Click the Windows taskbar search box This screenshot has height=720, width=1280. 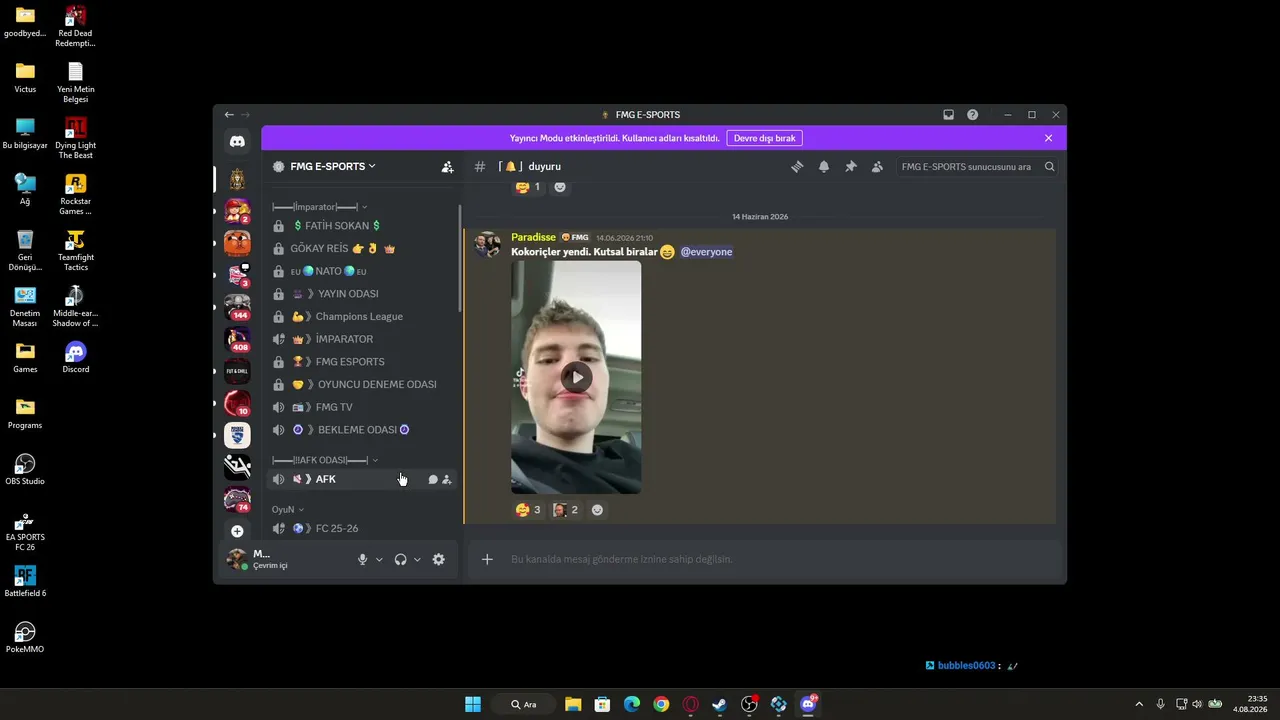point(525,704)
